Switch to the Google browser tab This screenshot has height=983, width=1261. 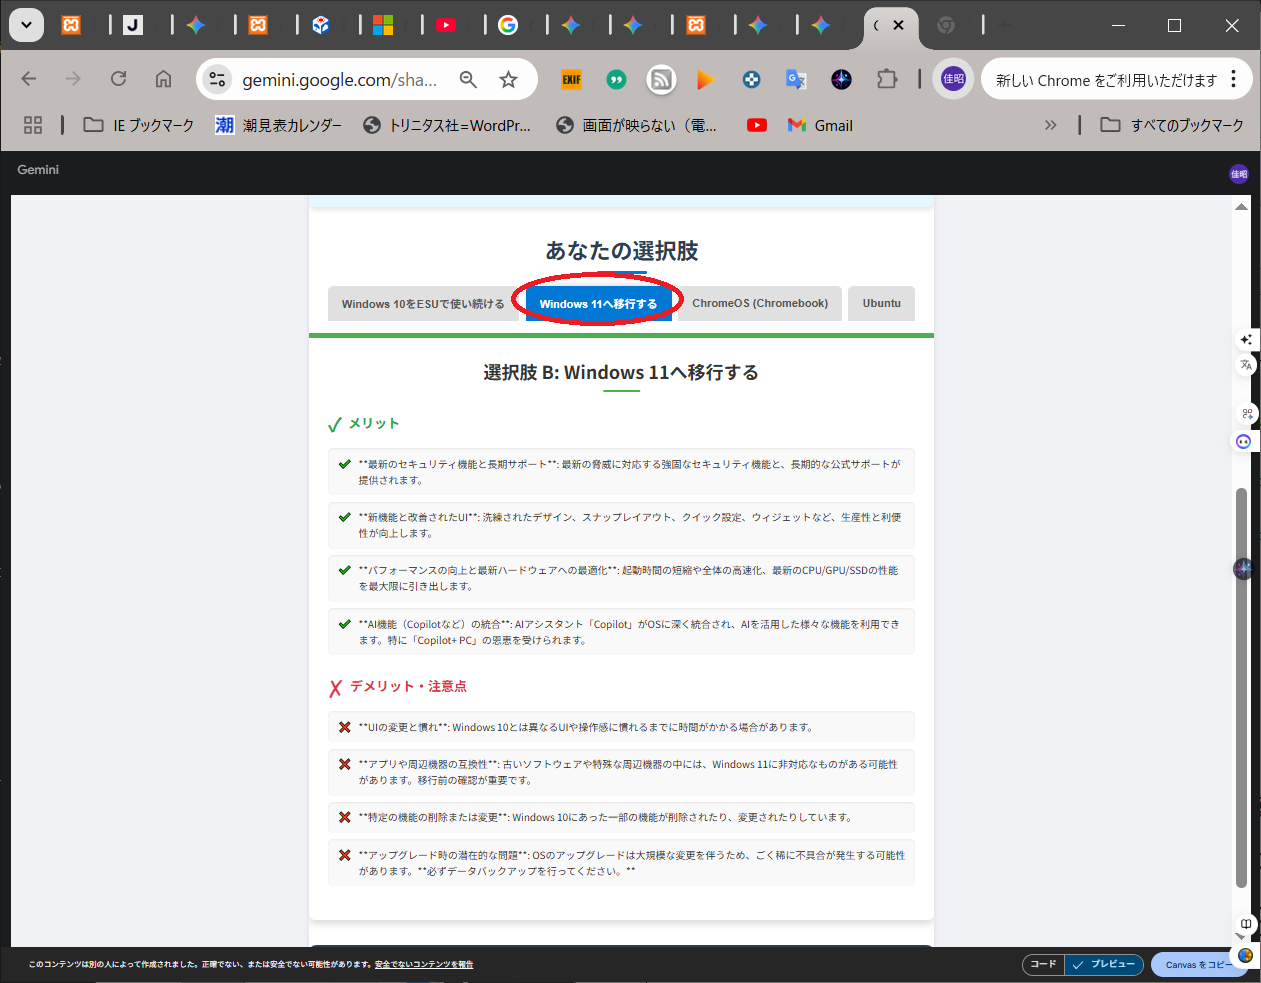pyautogui.click(x=508, y=25)
